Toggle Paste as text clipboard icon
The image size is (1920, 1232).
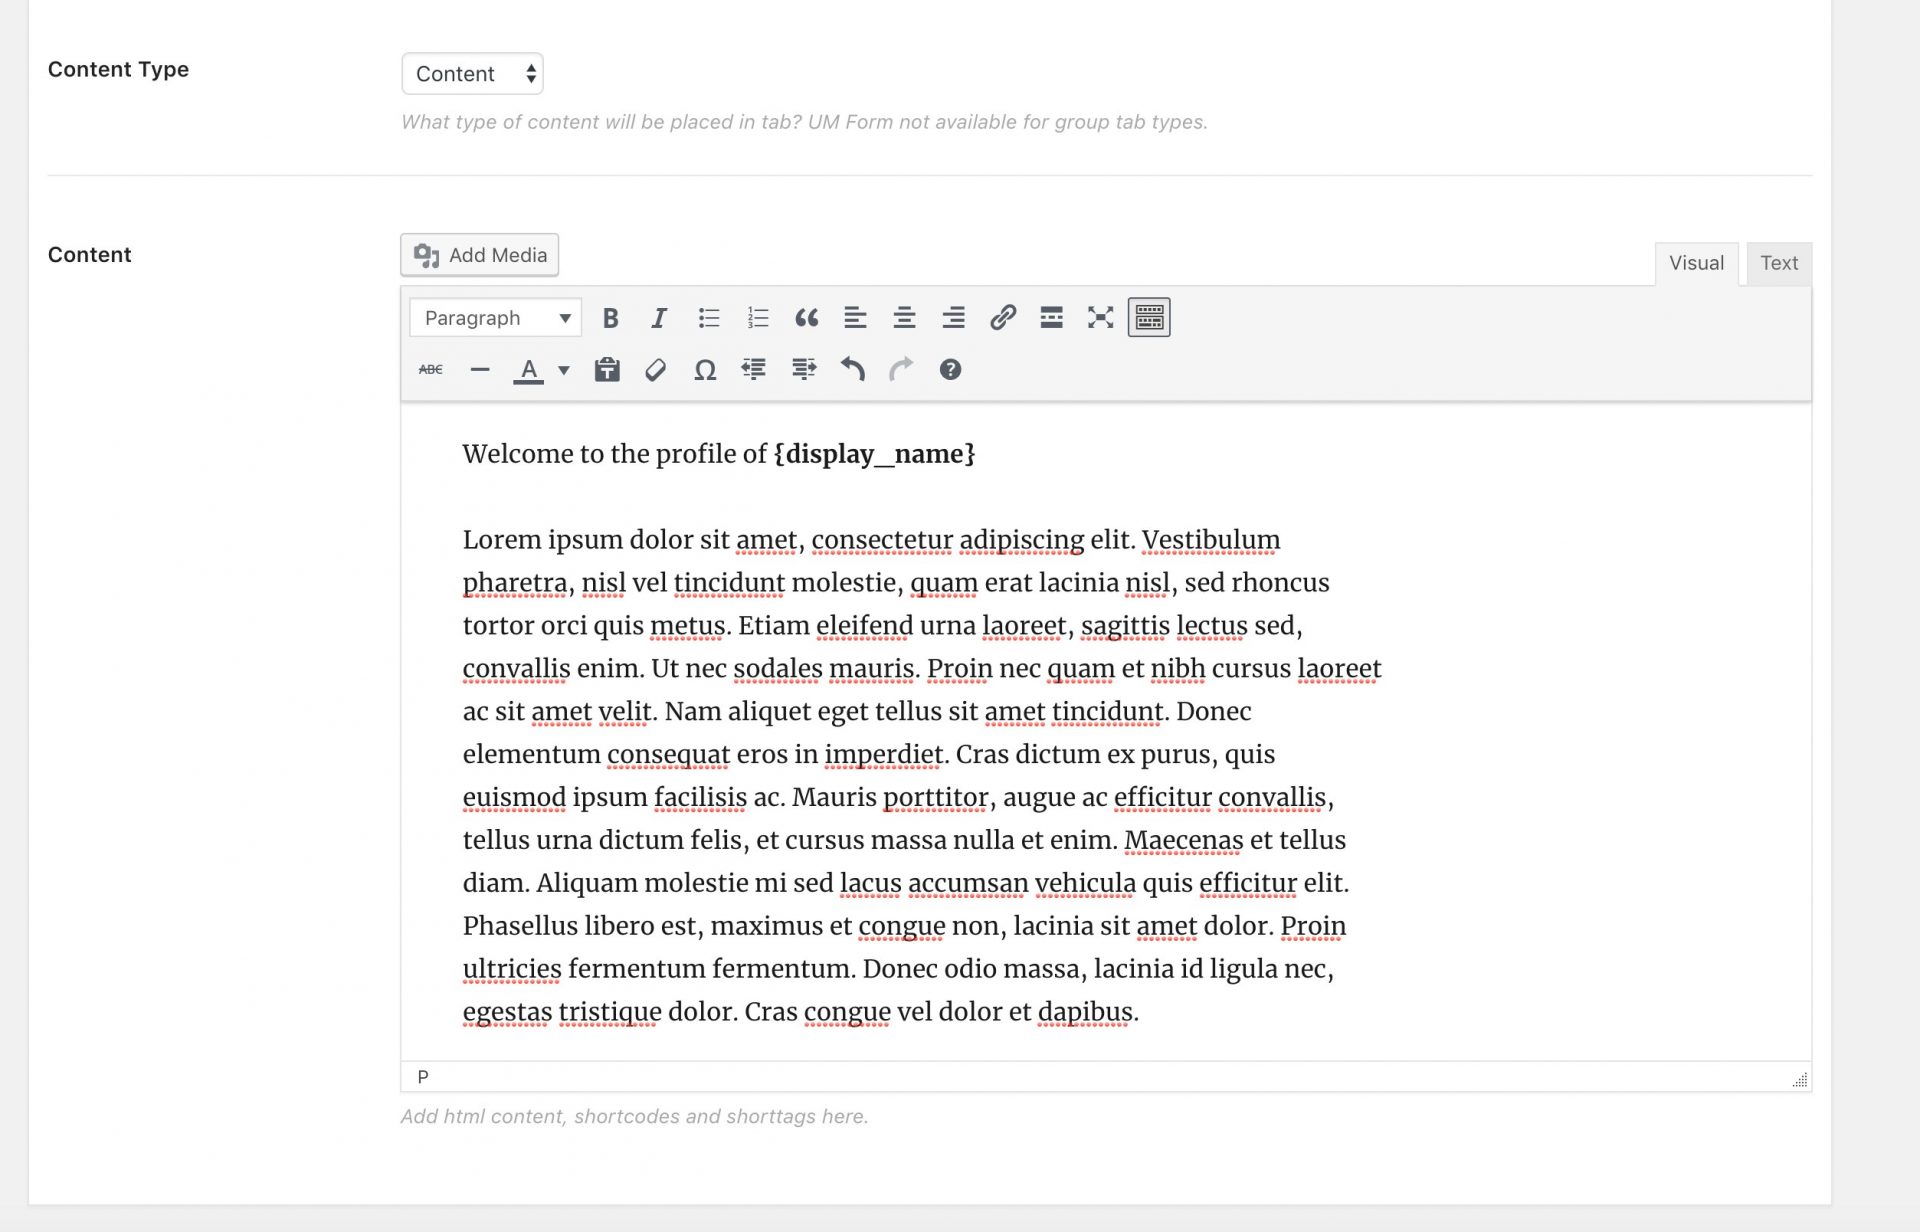(x=607, y=370)
